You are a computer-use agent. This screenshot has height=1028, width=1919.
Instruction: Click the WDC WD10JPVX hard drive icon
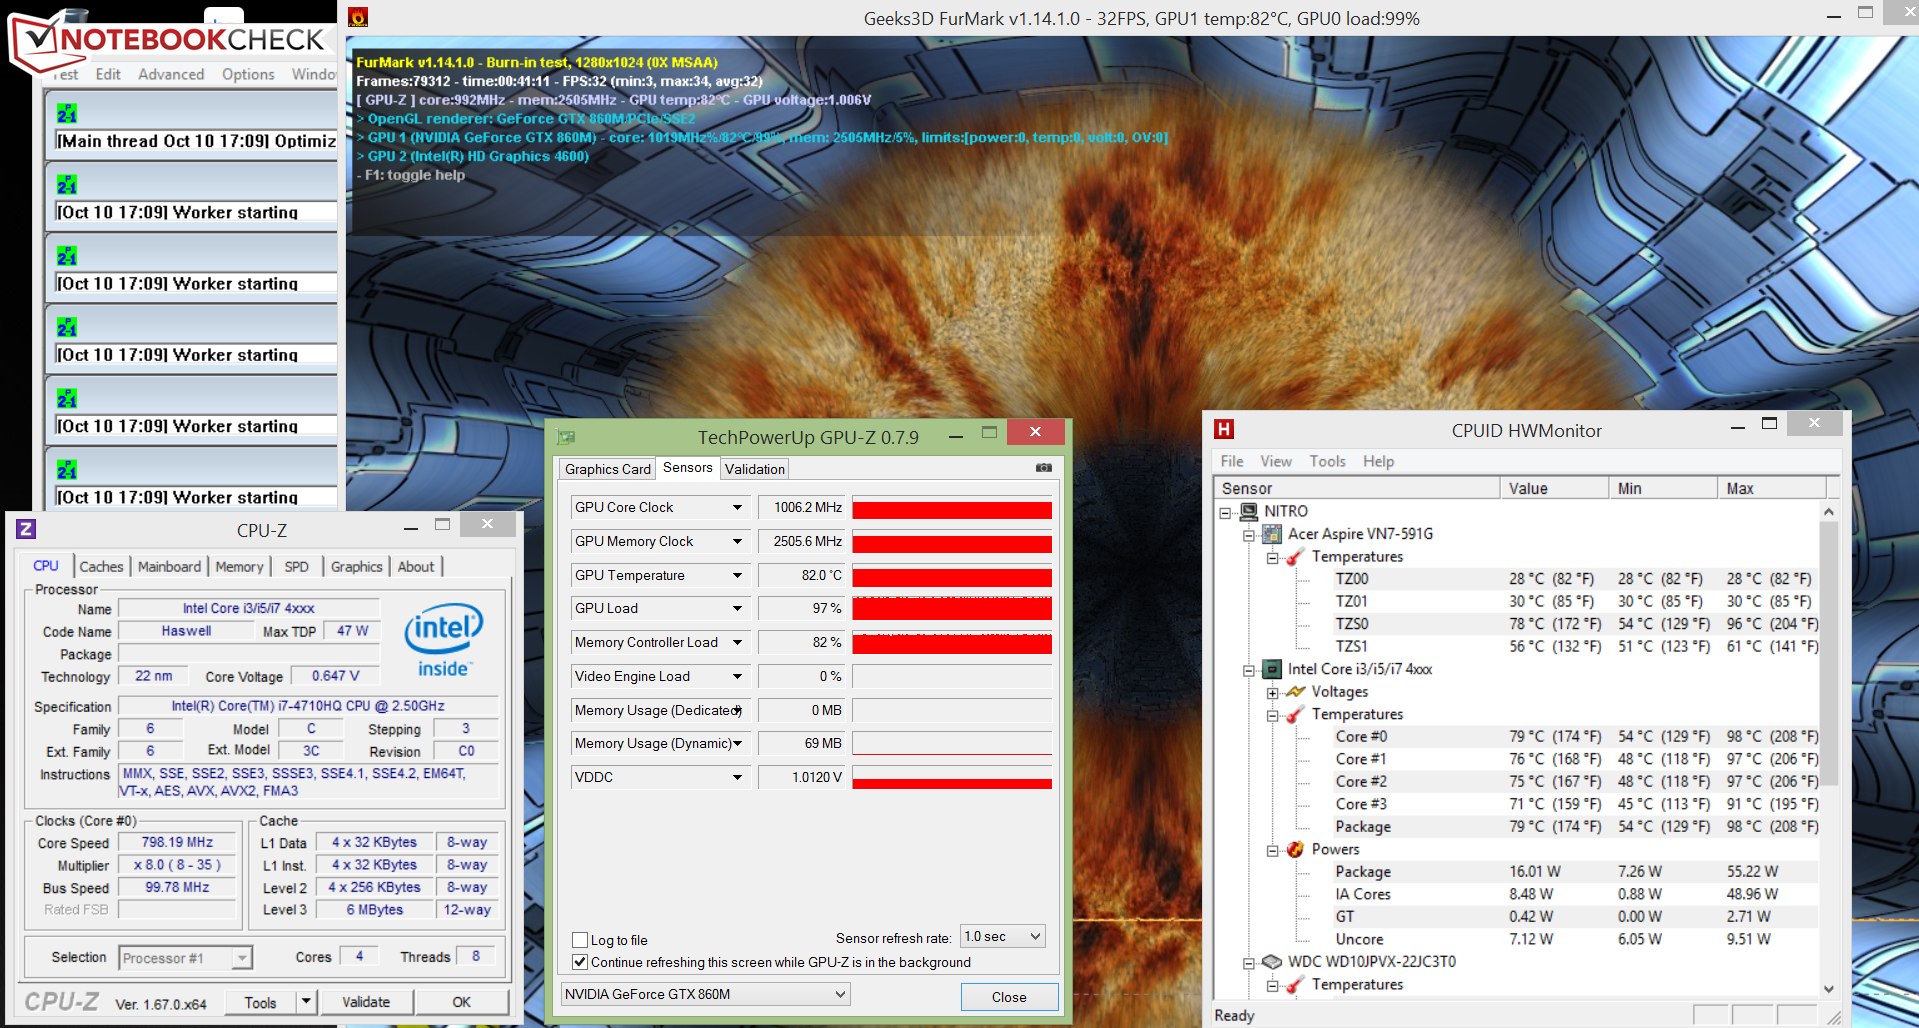click(x=1272, y=961)
